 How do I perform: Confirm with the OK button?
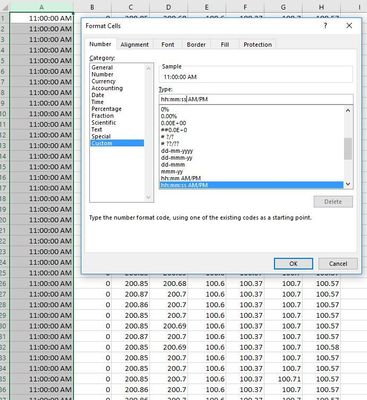pos(293,264)
